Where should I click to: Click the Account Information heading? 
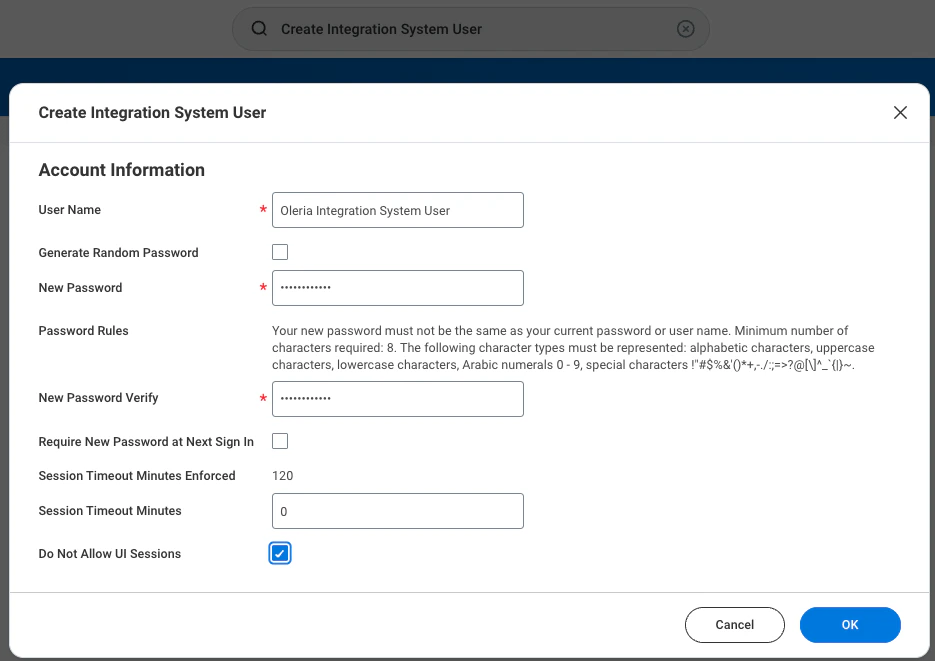coord(122,170)
